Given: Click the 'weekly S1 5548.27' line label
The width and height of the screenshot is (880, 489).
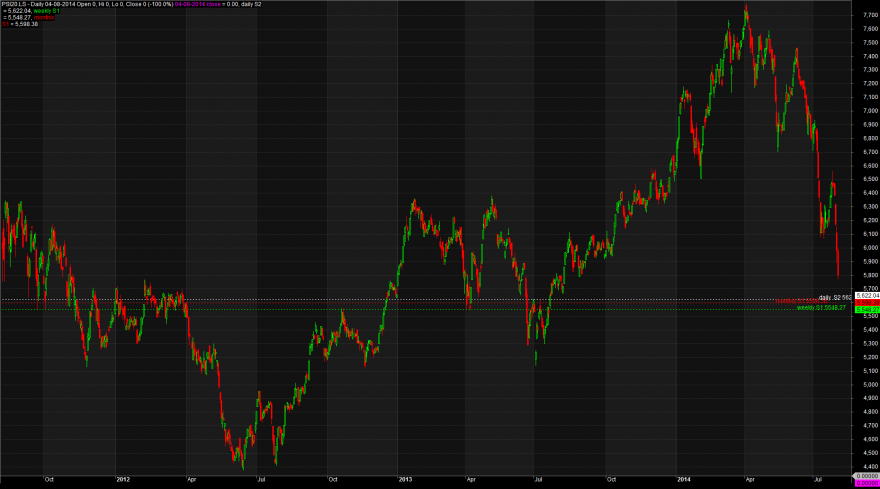Looking at the screenshot, I should [x=821, y=308].
